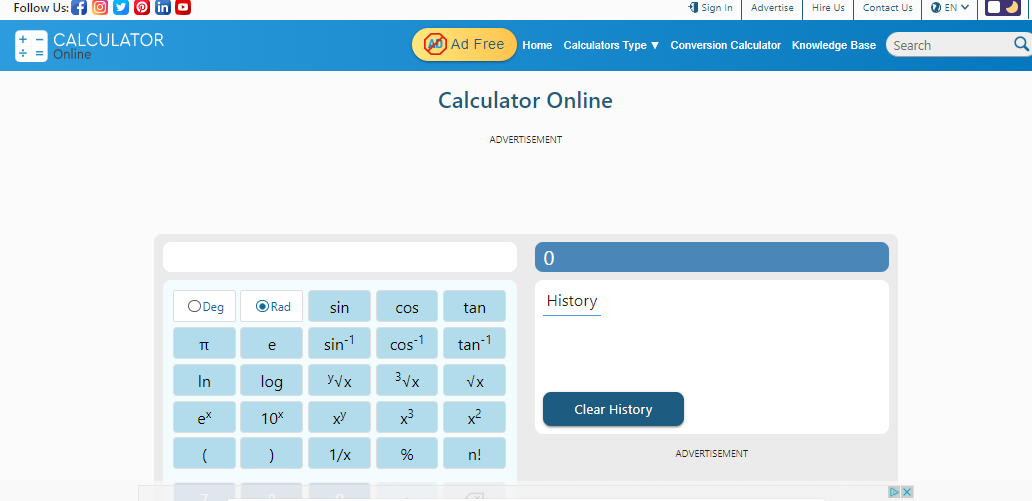Click the cube root key
1032x501 pixels.
pyautogui.click(x=407, y=381)
